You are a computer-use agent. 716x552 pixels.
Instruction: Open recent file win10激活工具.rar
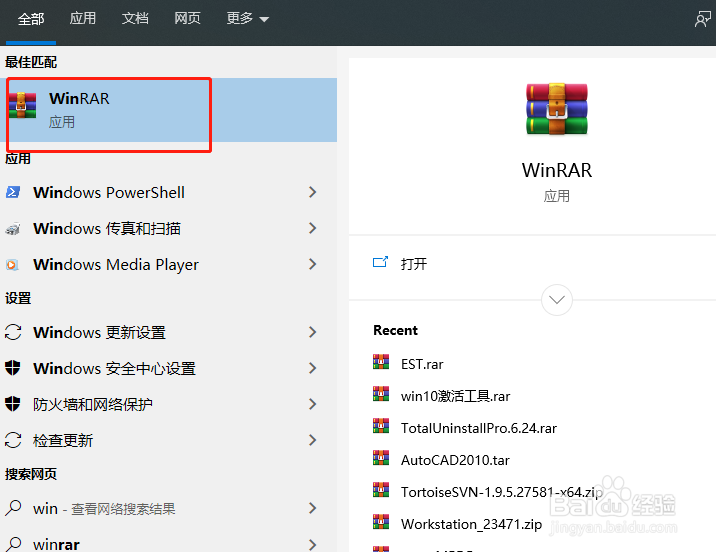point(455,396)
